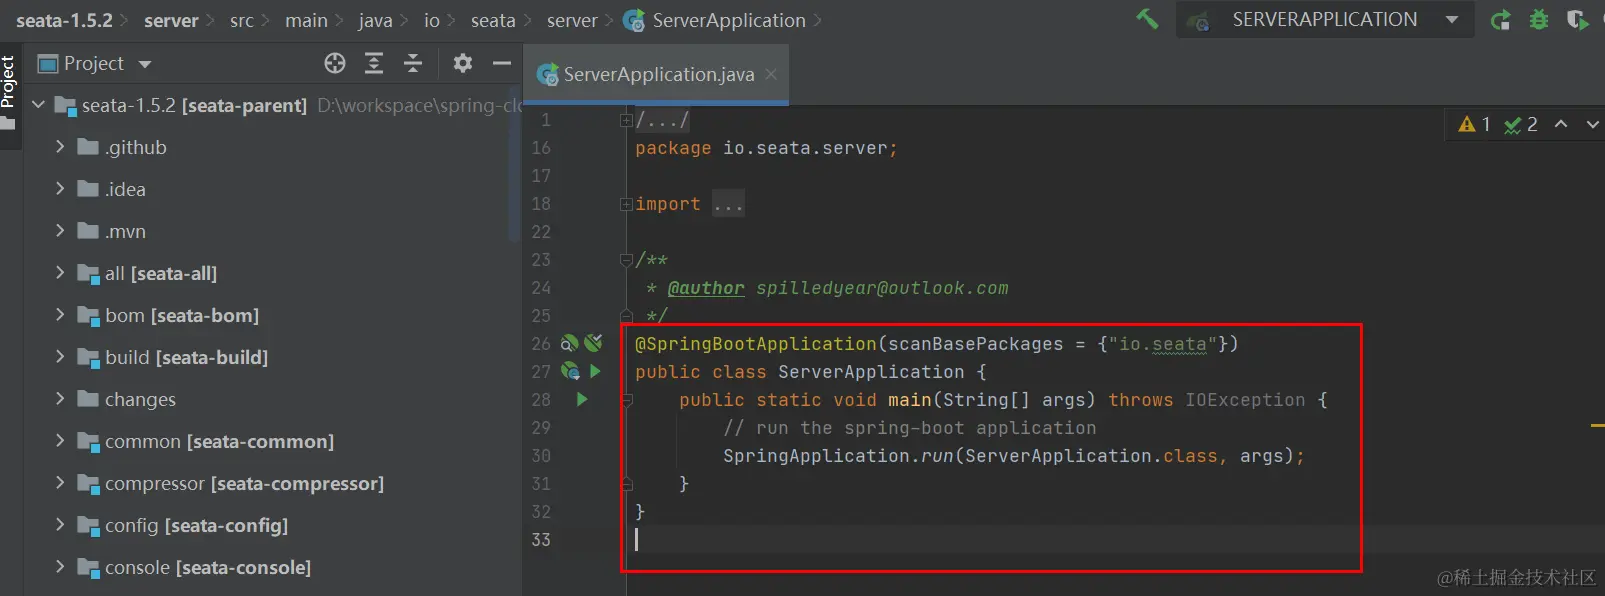Click the typo check count indicator
The image size is (1605, 596).
[1521, 124]
